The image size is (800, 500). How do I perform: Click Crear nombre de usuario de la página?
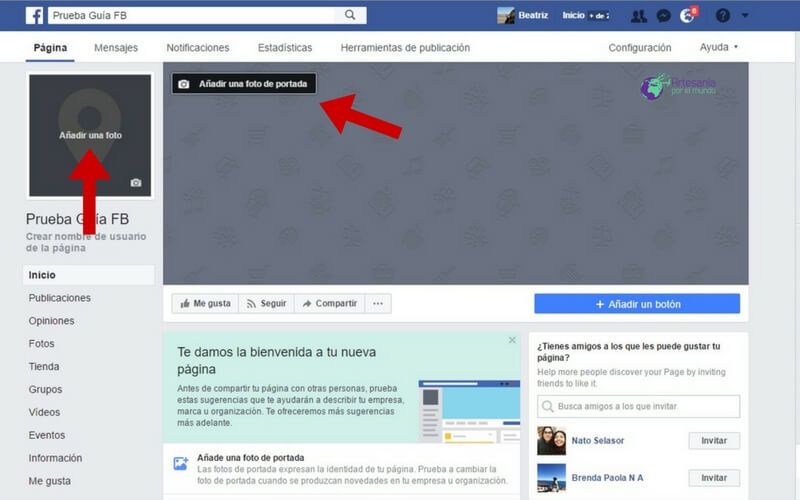(86, 242)
